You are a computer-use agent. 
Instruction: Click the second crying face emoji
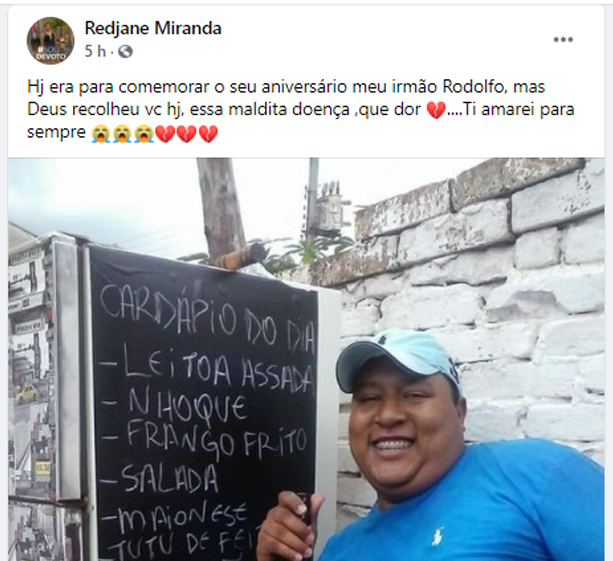[x=122, y=134]
